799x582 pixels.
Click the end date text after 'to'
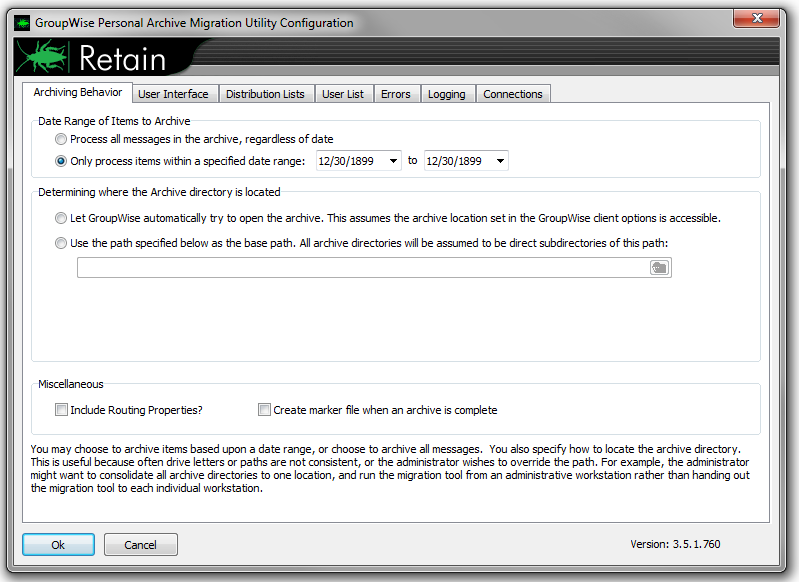click(454, 161)
